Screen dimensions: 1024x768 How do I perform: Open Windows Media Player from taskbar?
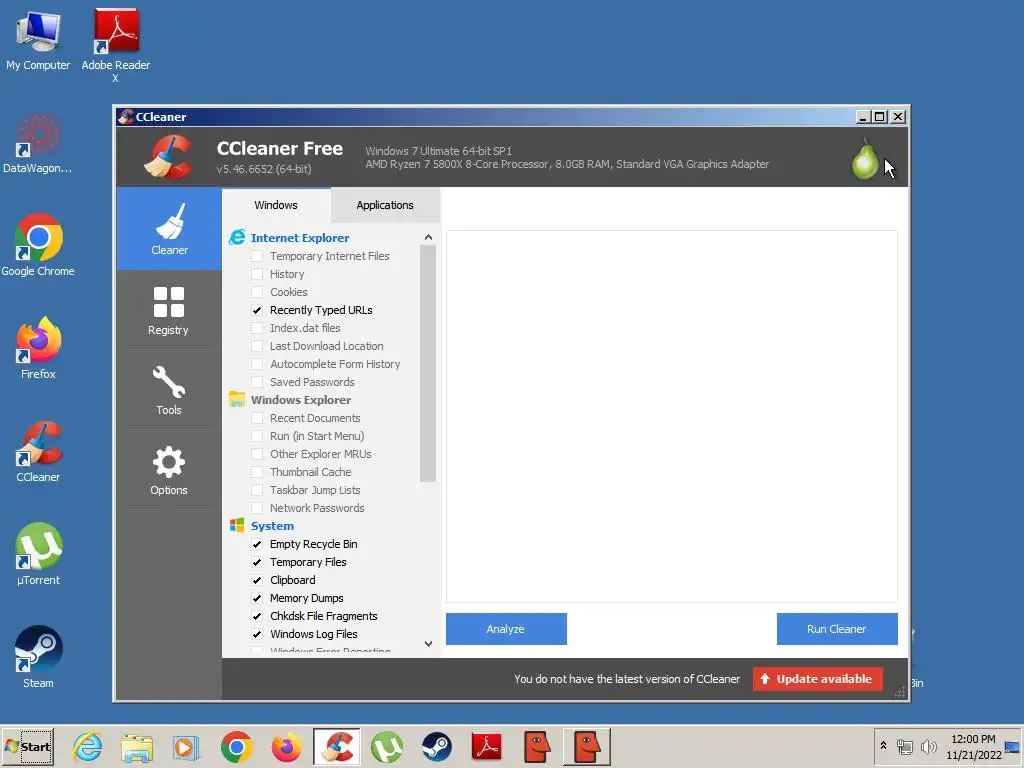pyautogui.click(x=187, y=746)
